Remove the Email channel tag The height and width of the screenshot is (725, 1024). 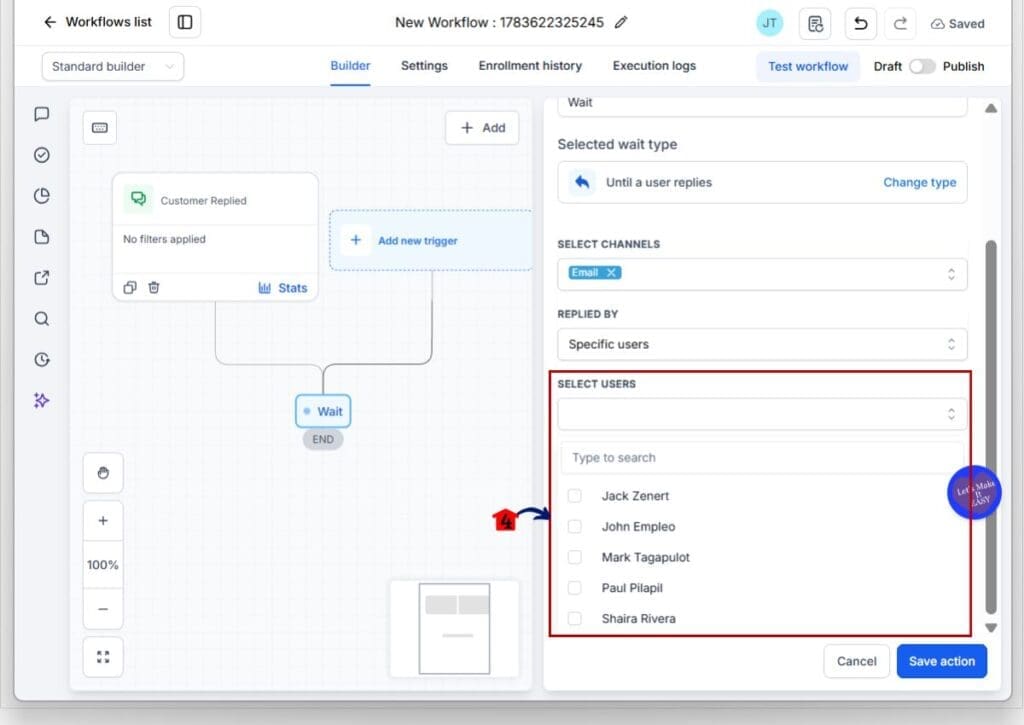click(611, 273)
